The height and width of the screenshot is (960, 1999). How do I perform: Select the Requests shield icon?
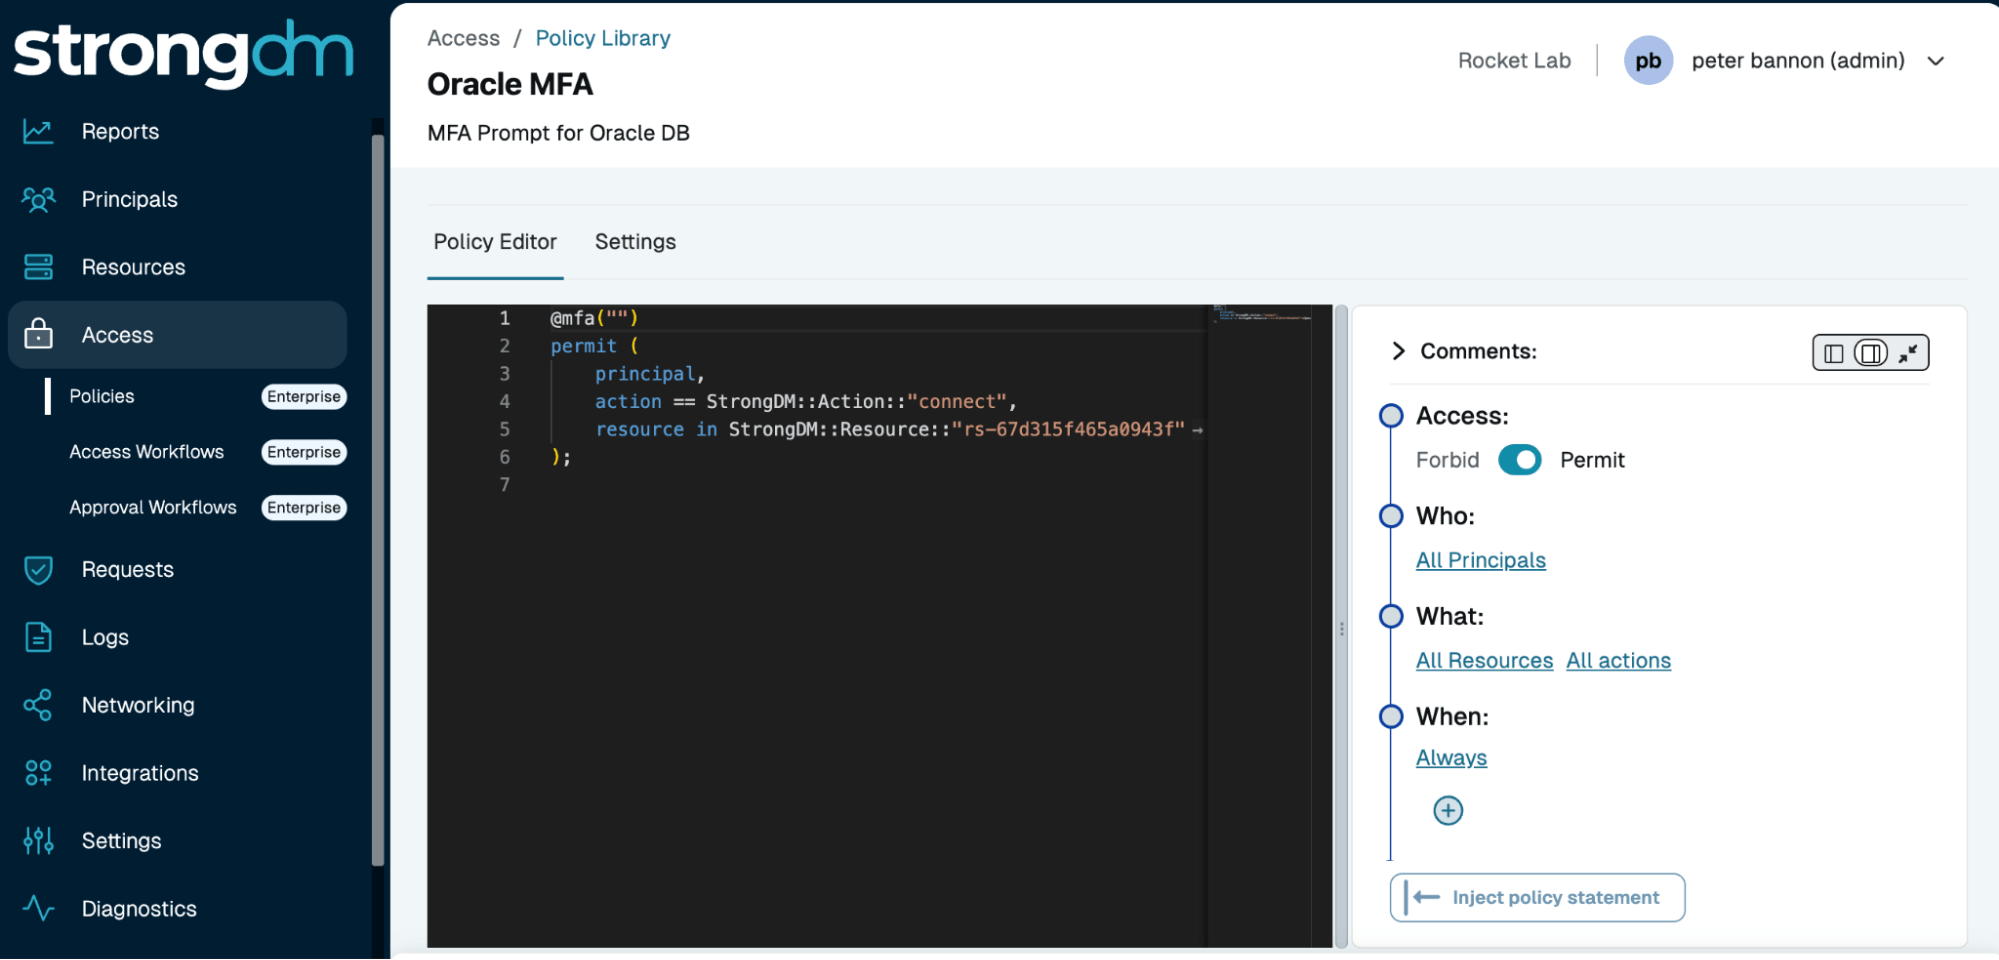tap(38, 568)
